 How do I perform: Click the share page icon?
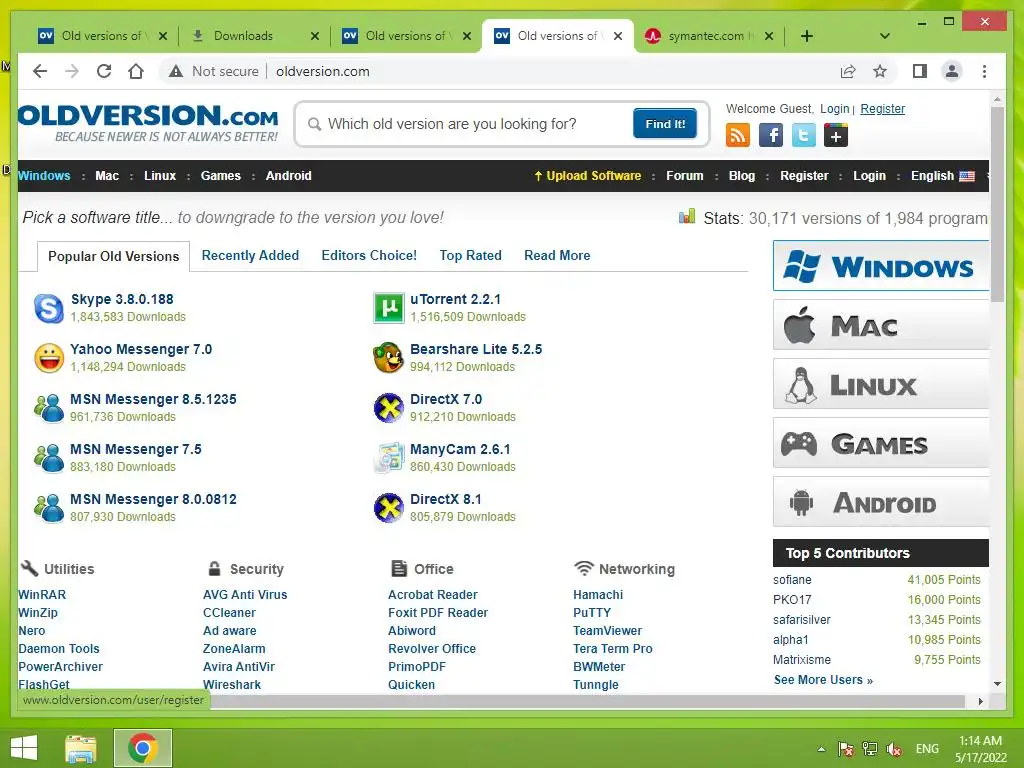(x=848, y=71)
